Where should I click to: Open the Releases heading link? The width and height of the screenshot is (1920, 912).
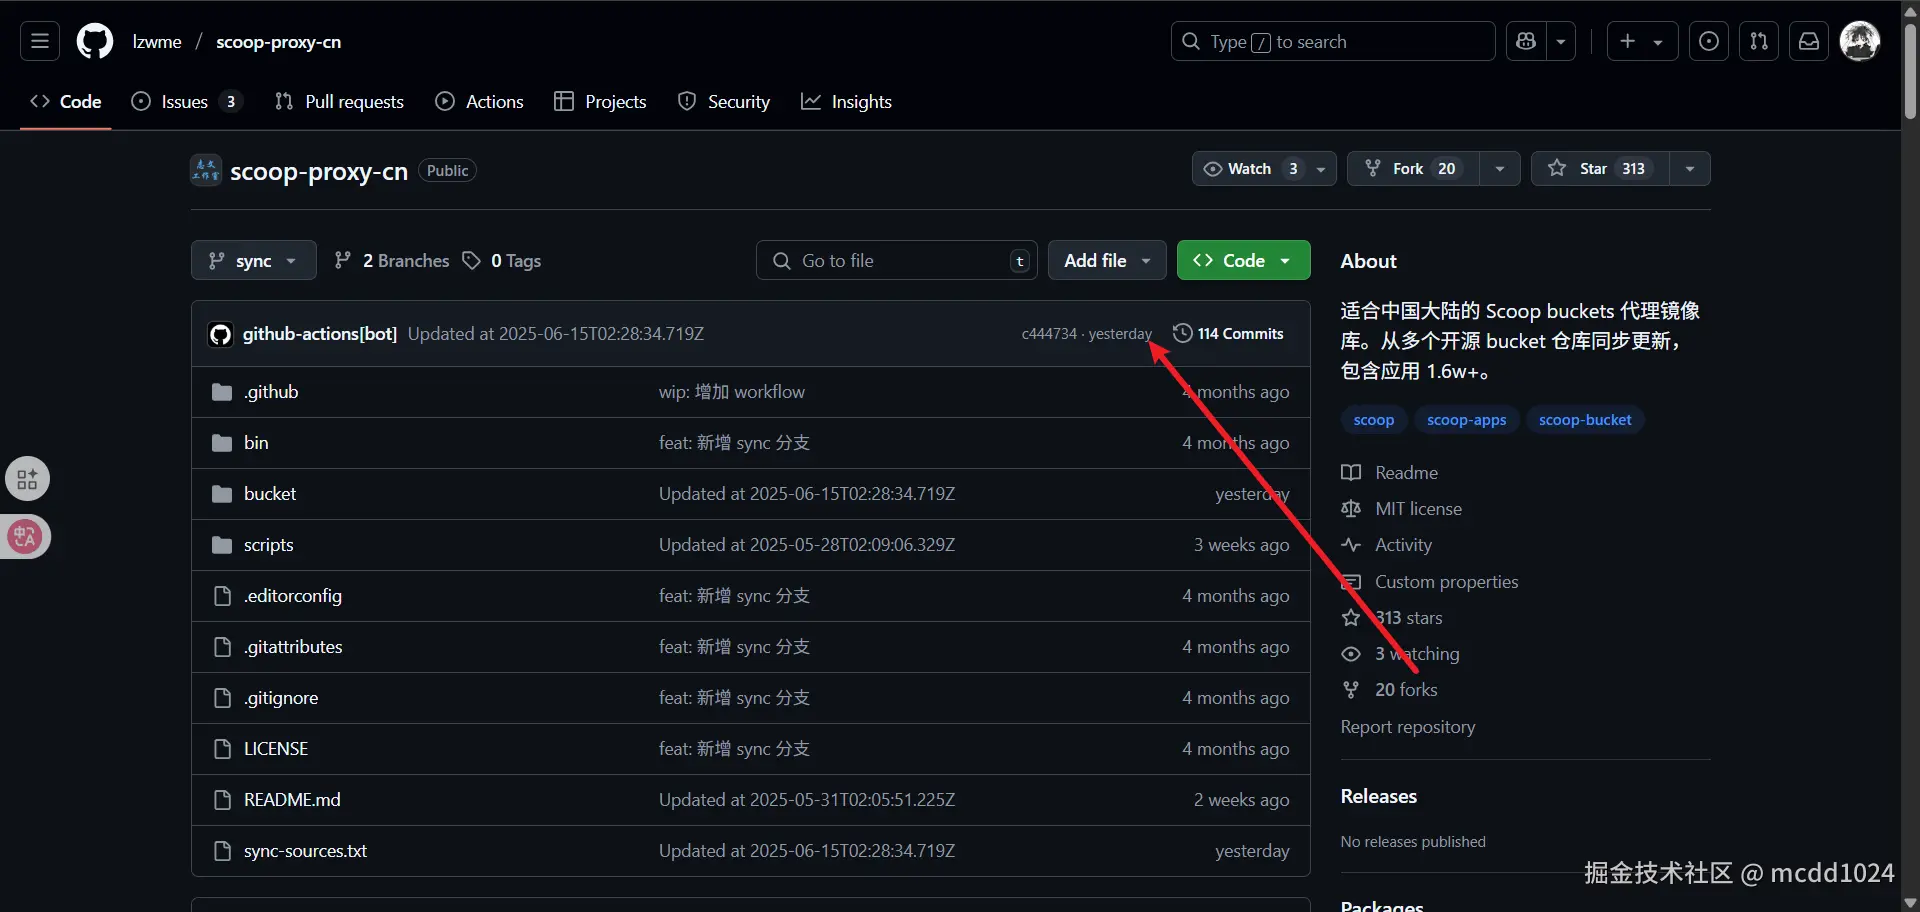pyautogui.click(x=1379, y=796)
